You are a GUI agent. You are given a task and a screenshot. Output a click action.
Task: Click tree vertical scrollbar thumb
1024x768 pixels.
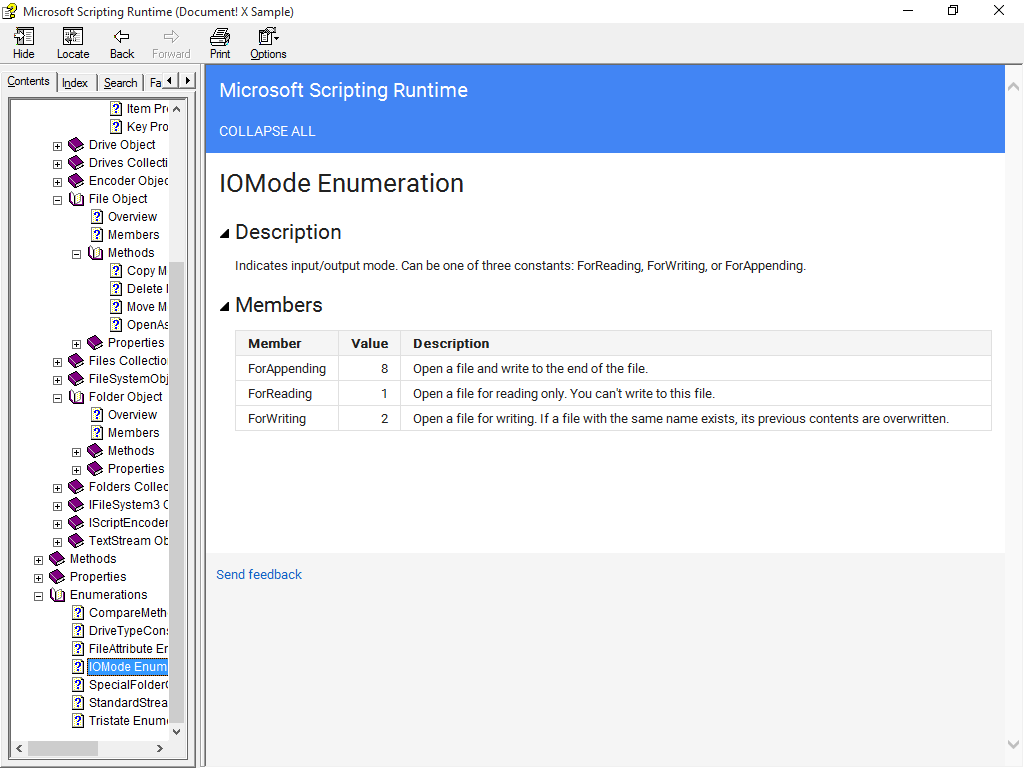(x=176, y=491)
